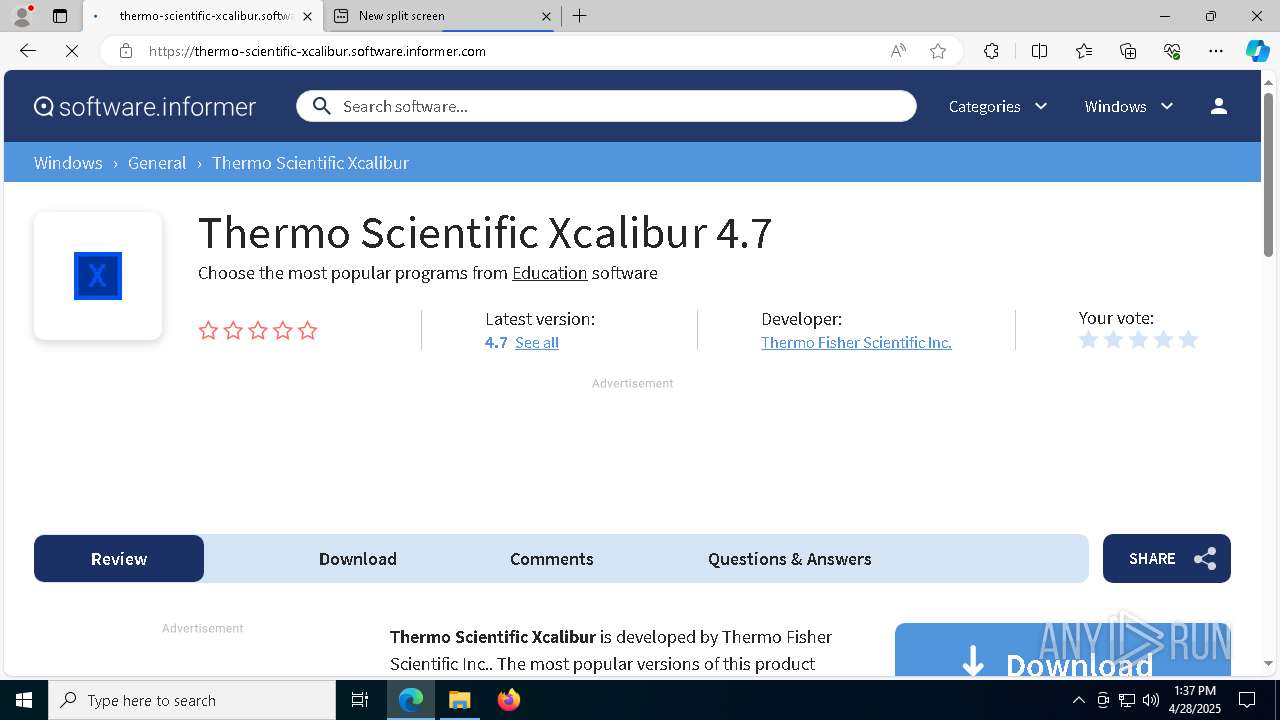Open Task View on taskbar
Viewport: 1280px width, 720px height.
coord(360,700)
